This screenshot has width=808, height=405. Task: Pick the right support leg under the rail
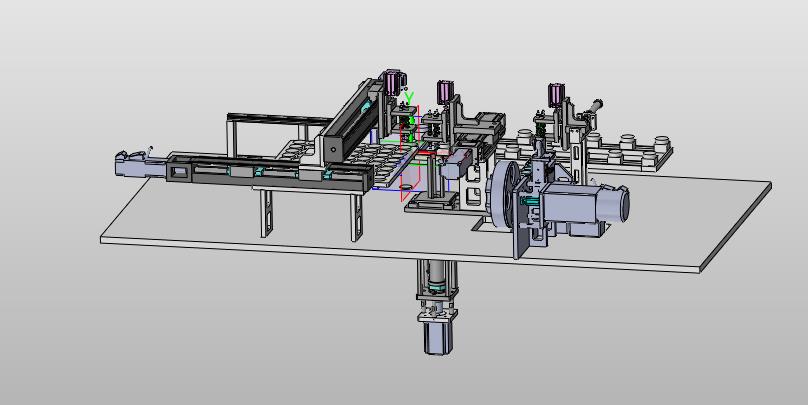pos(357,217)
